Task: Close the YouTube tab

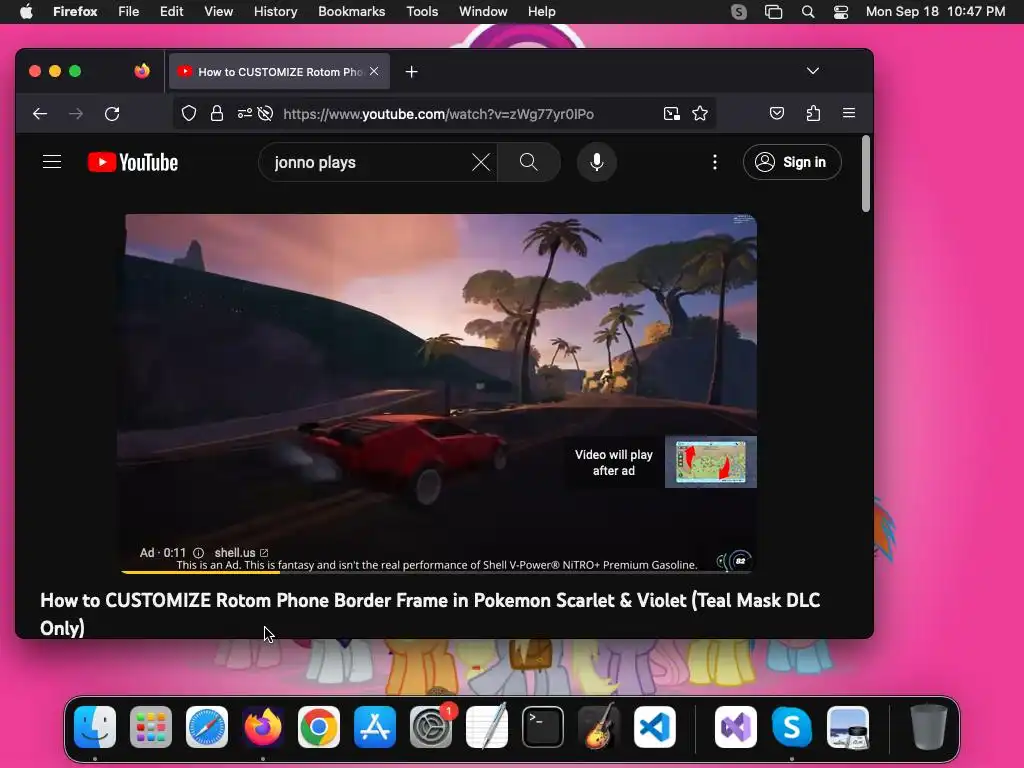Action: 374,71
